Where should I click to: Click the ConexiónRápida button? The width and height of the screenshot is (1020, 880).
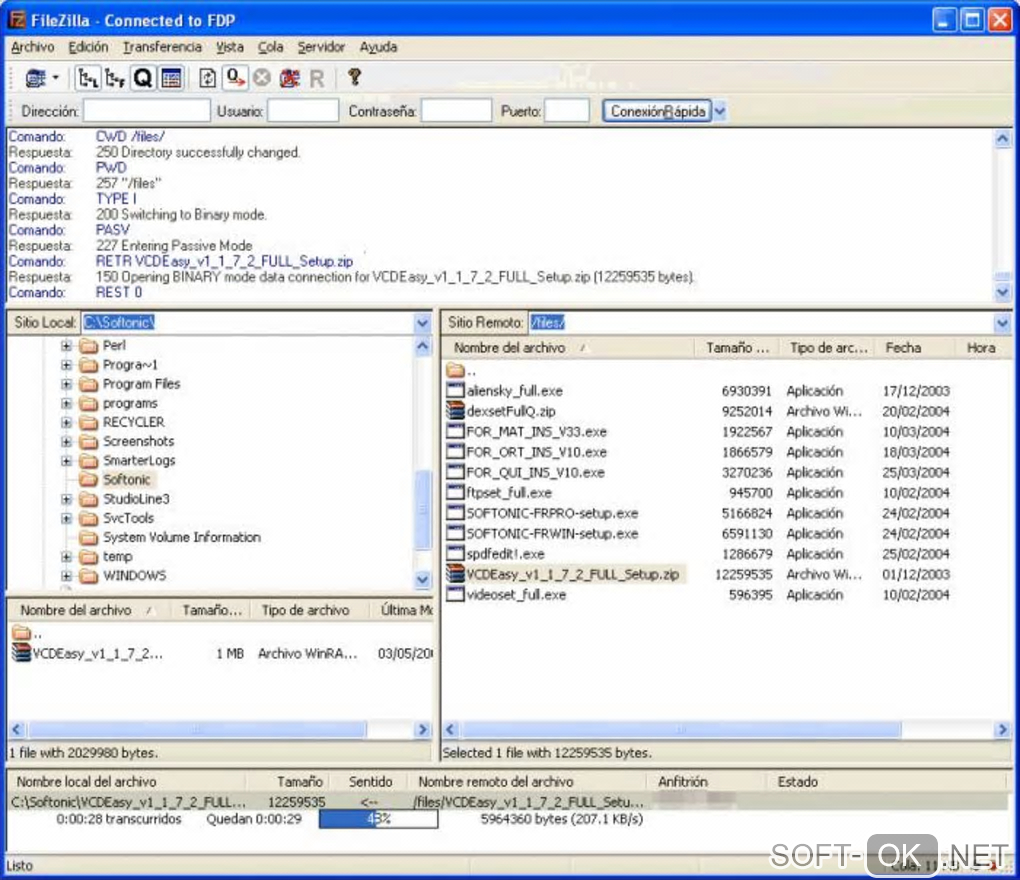pos(657,111)
